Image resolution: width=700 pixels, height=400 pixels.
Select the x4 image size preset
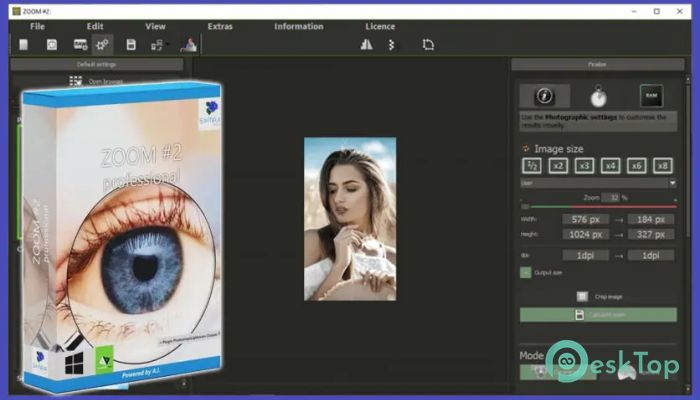610,166
